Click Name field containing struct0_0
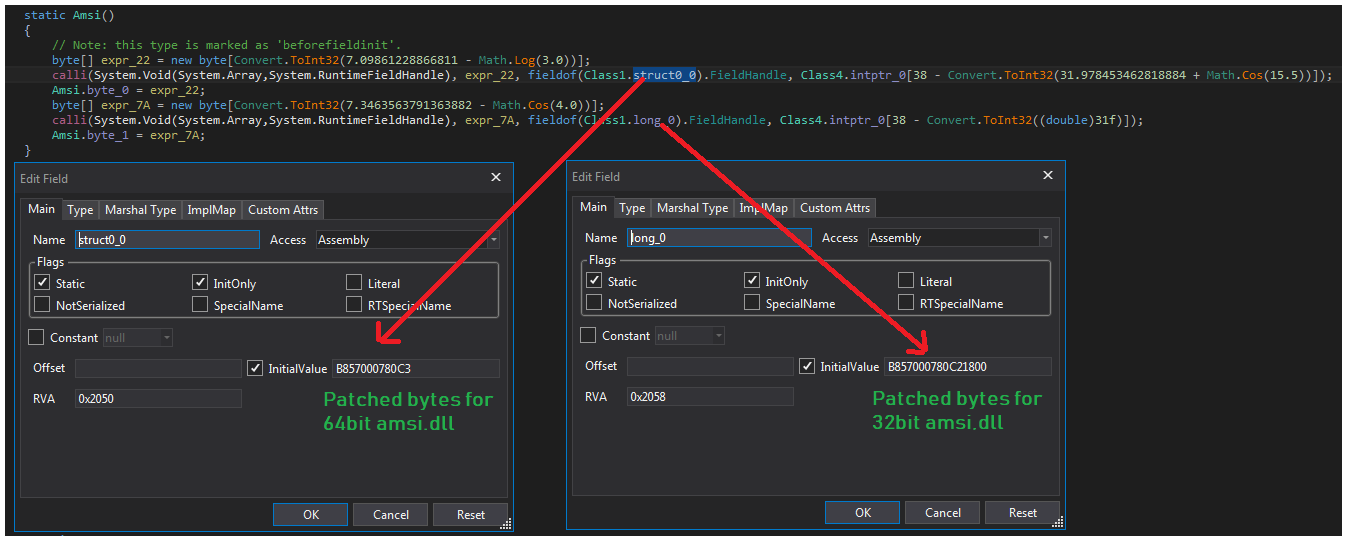 pos(167,240)
